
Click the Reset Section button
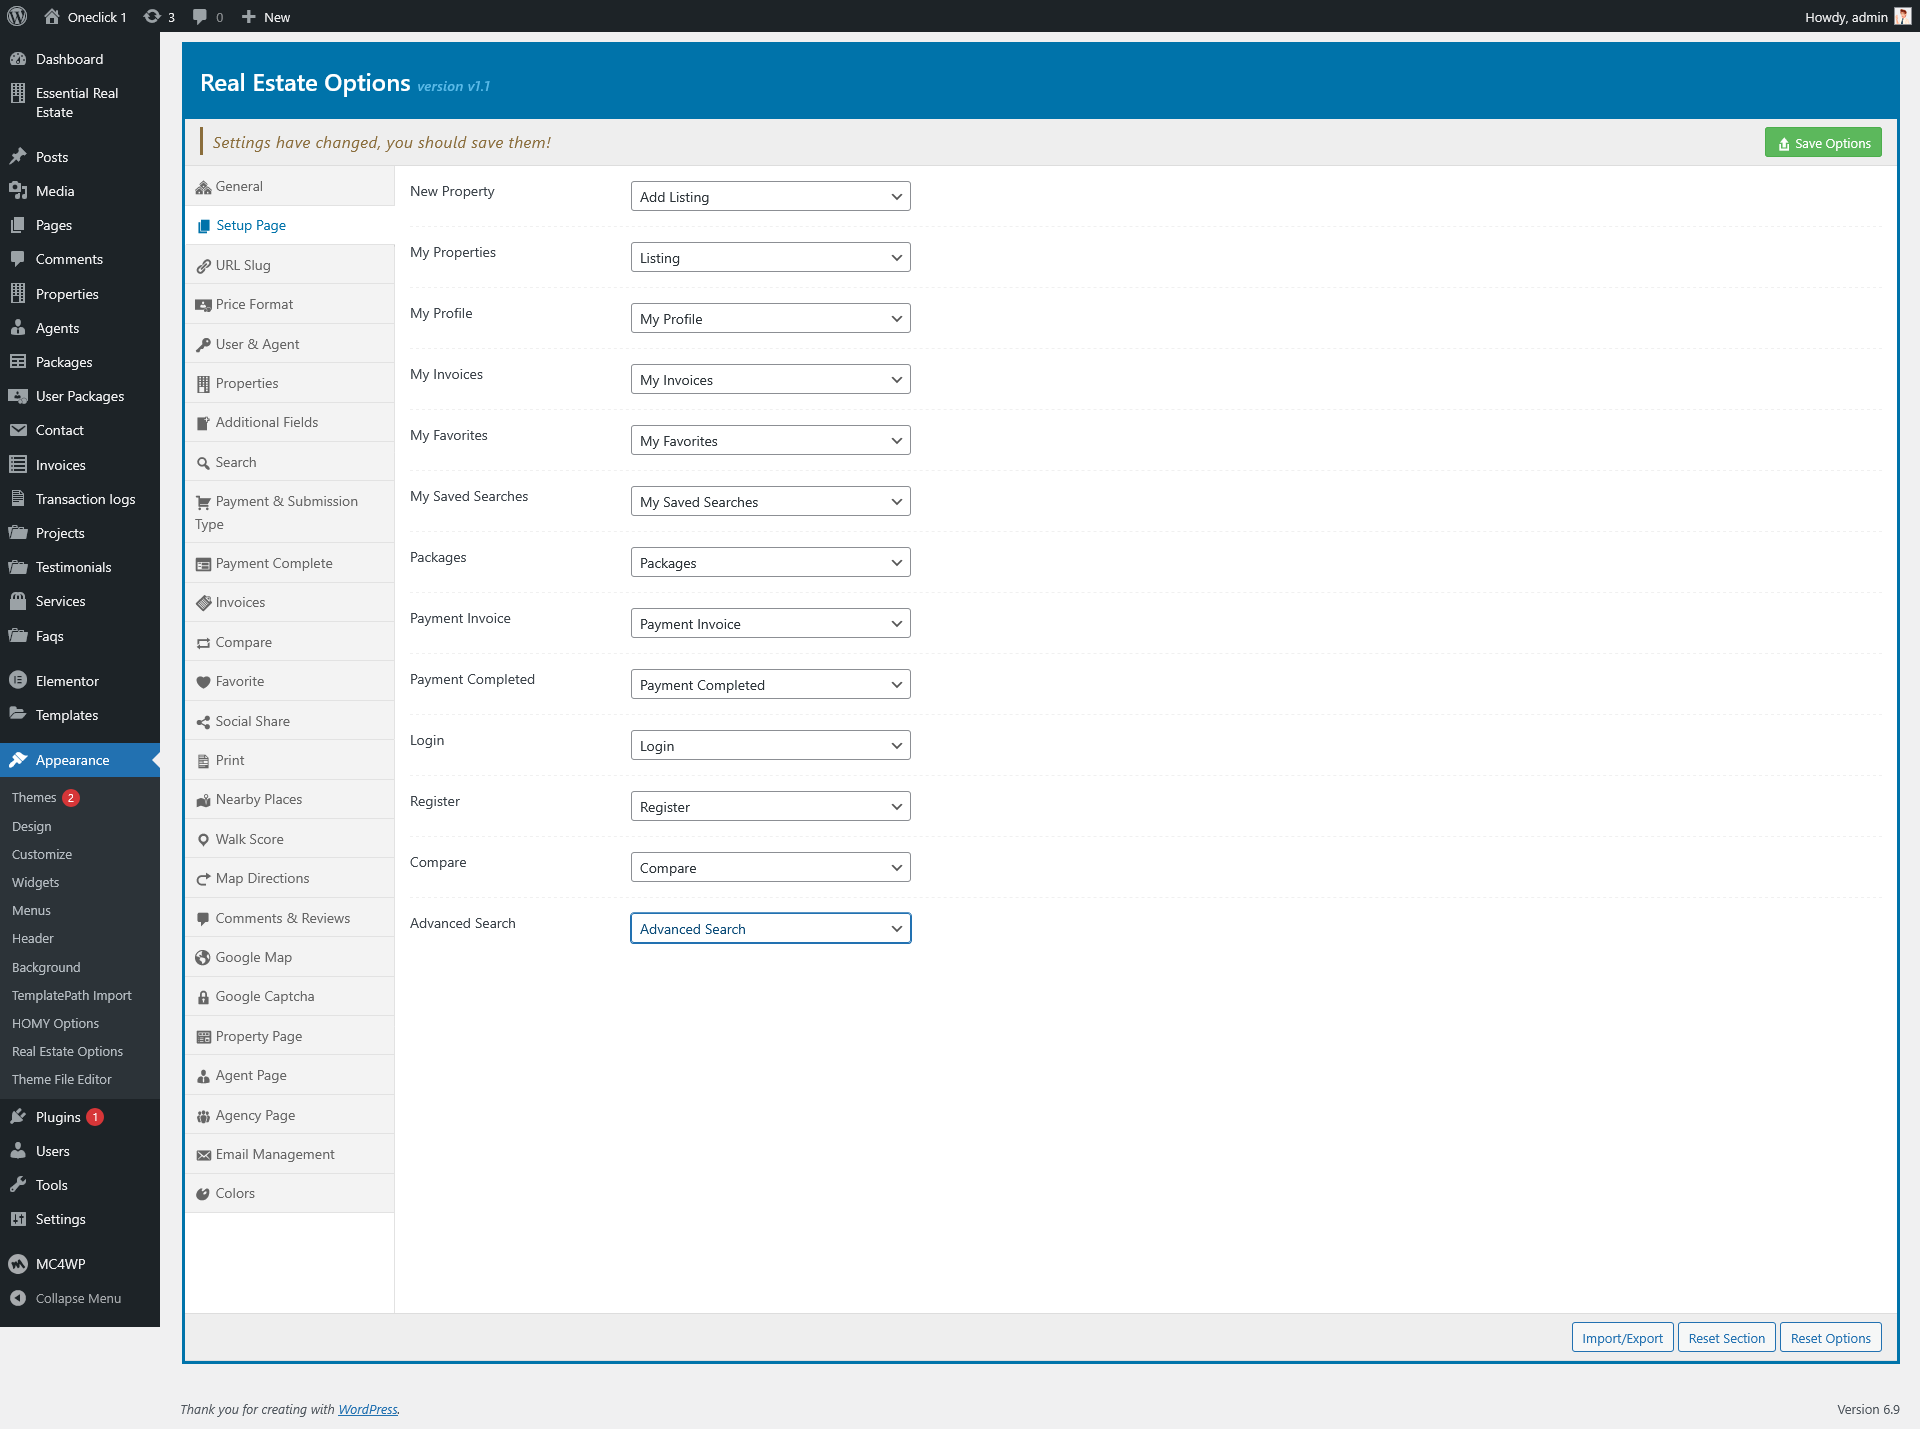(1726, 1338)
